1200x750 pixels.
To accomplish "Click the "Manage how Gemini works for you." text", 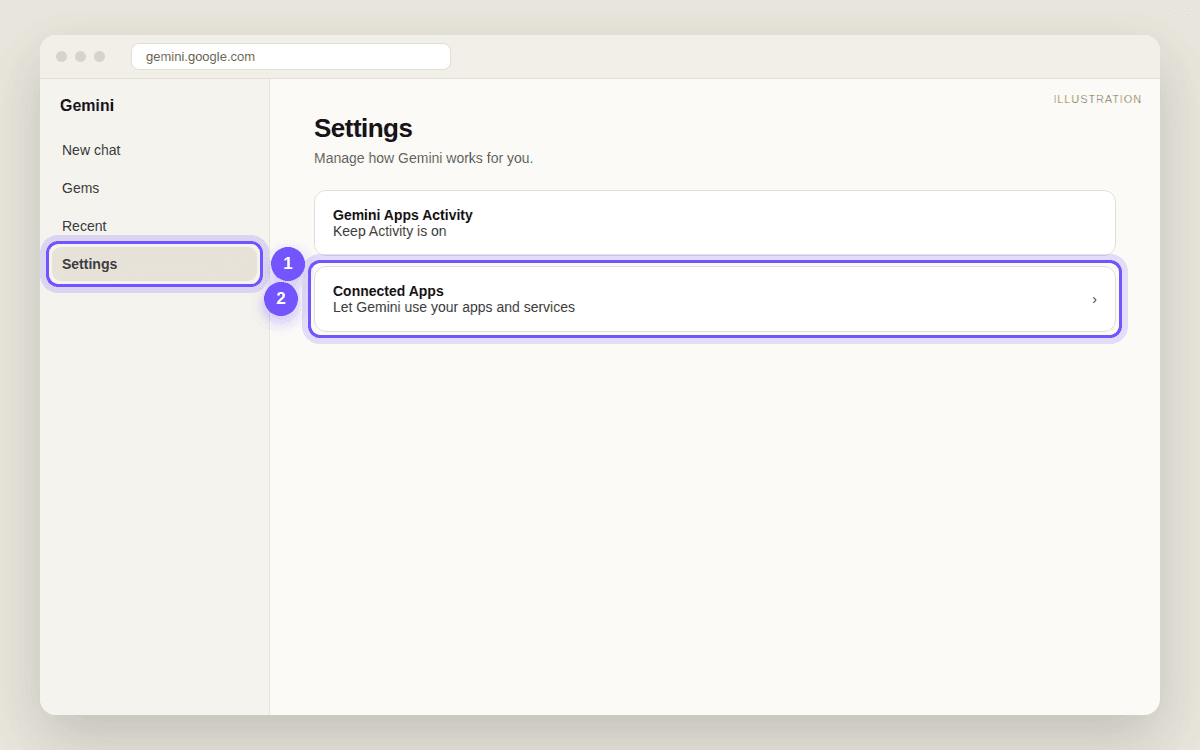I will point(423,158).
